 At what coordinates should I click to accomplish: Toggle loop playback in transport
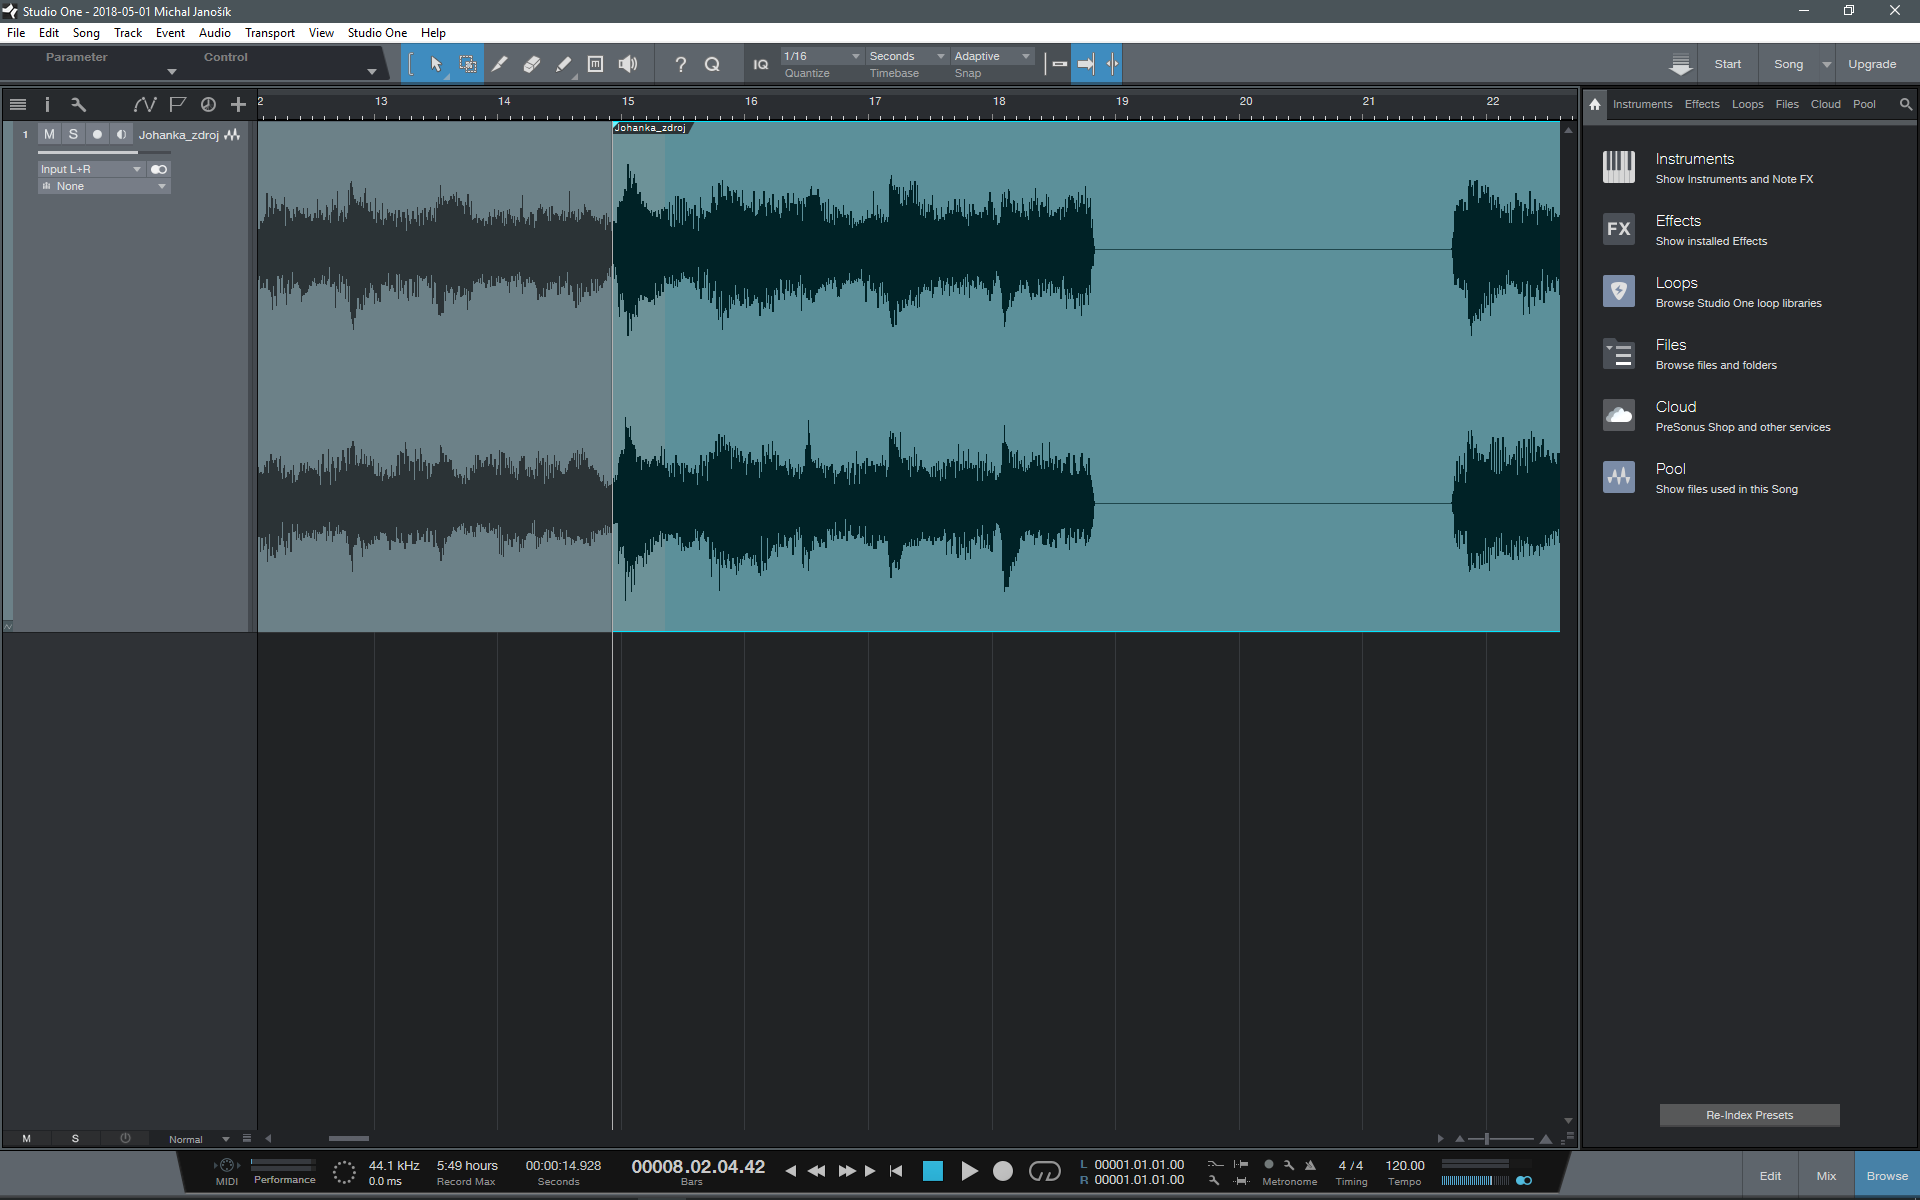(1044, 1171)
